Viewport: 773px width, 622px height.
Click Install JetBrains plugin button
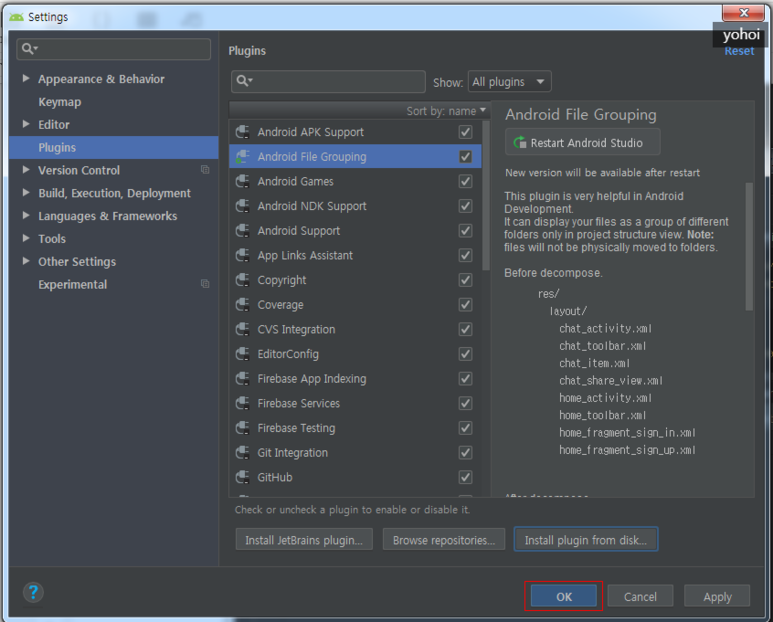click(304, 540)
